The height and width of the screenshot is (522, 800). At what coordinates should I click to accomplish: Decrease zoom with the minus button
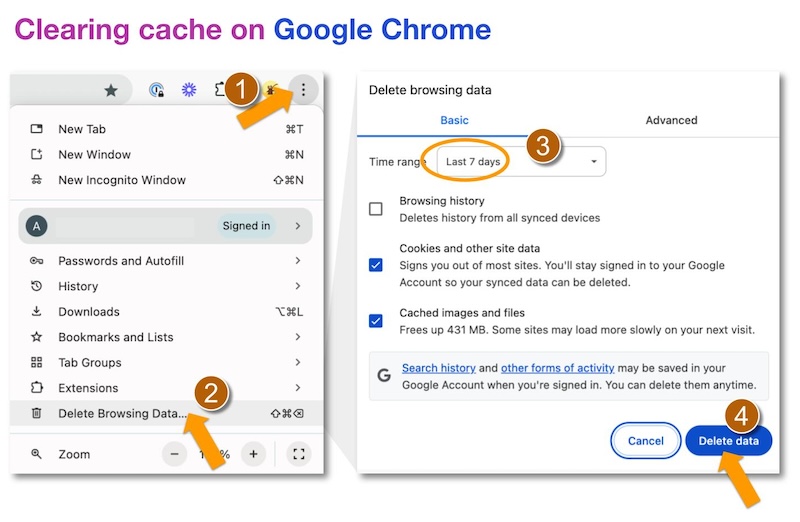[x=174, y=454]
